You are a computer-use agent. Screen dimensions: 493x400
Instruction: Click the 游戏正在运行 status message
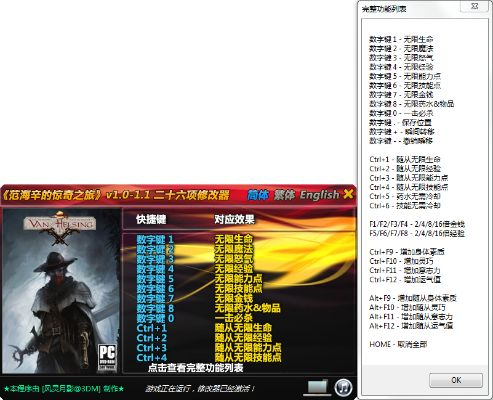coord(200,388)
